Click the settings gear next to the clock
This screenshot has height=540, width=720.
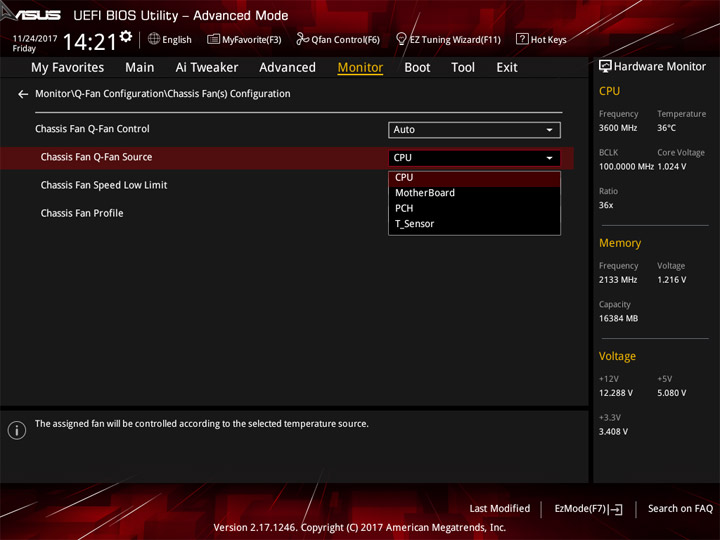(126, 36)
